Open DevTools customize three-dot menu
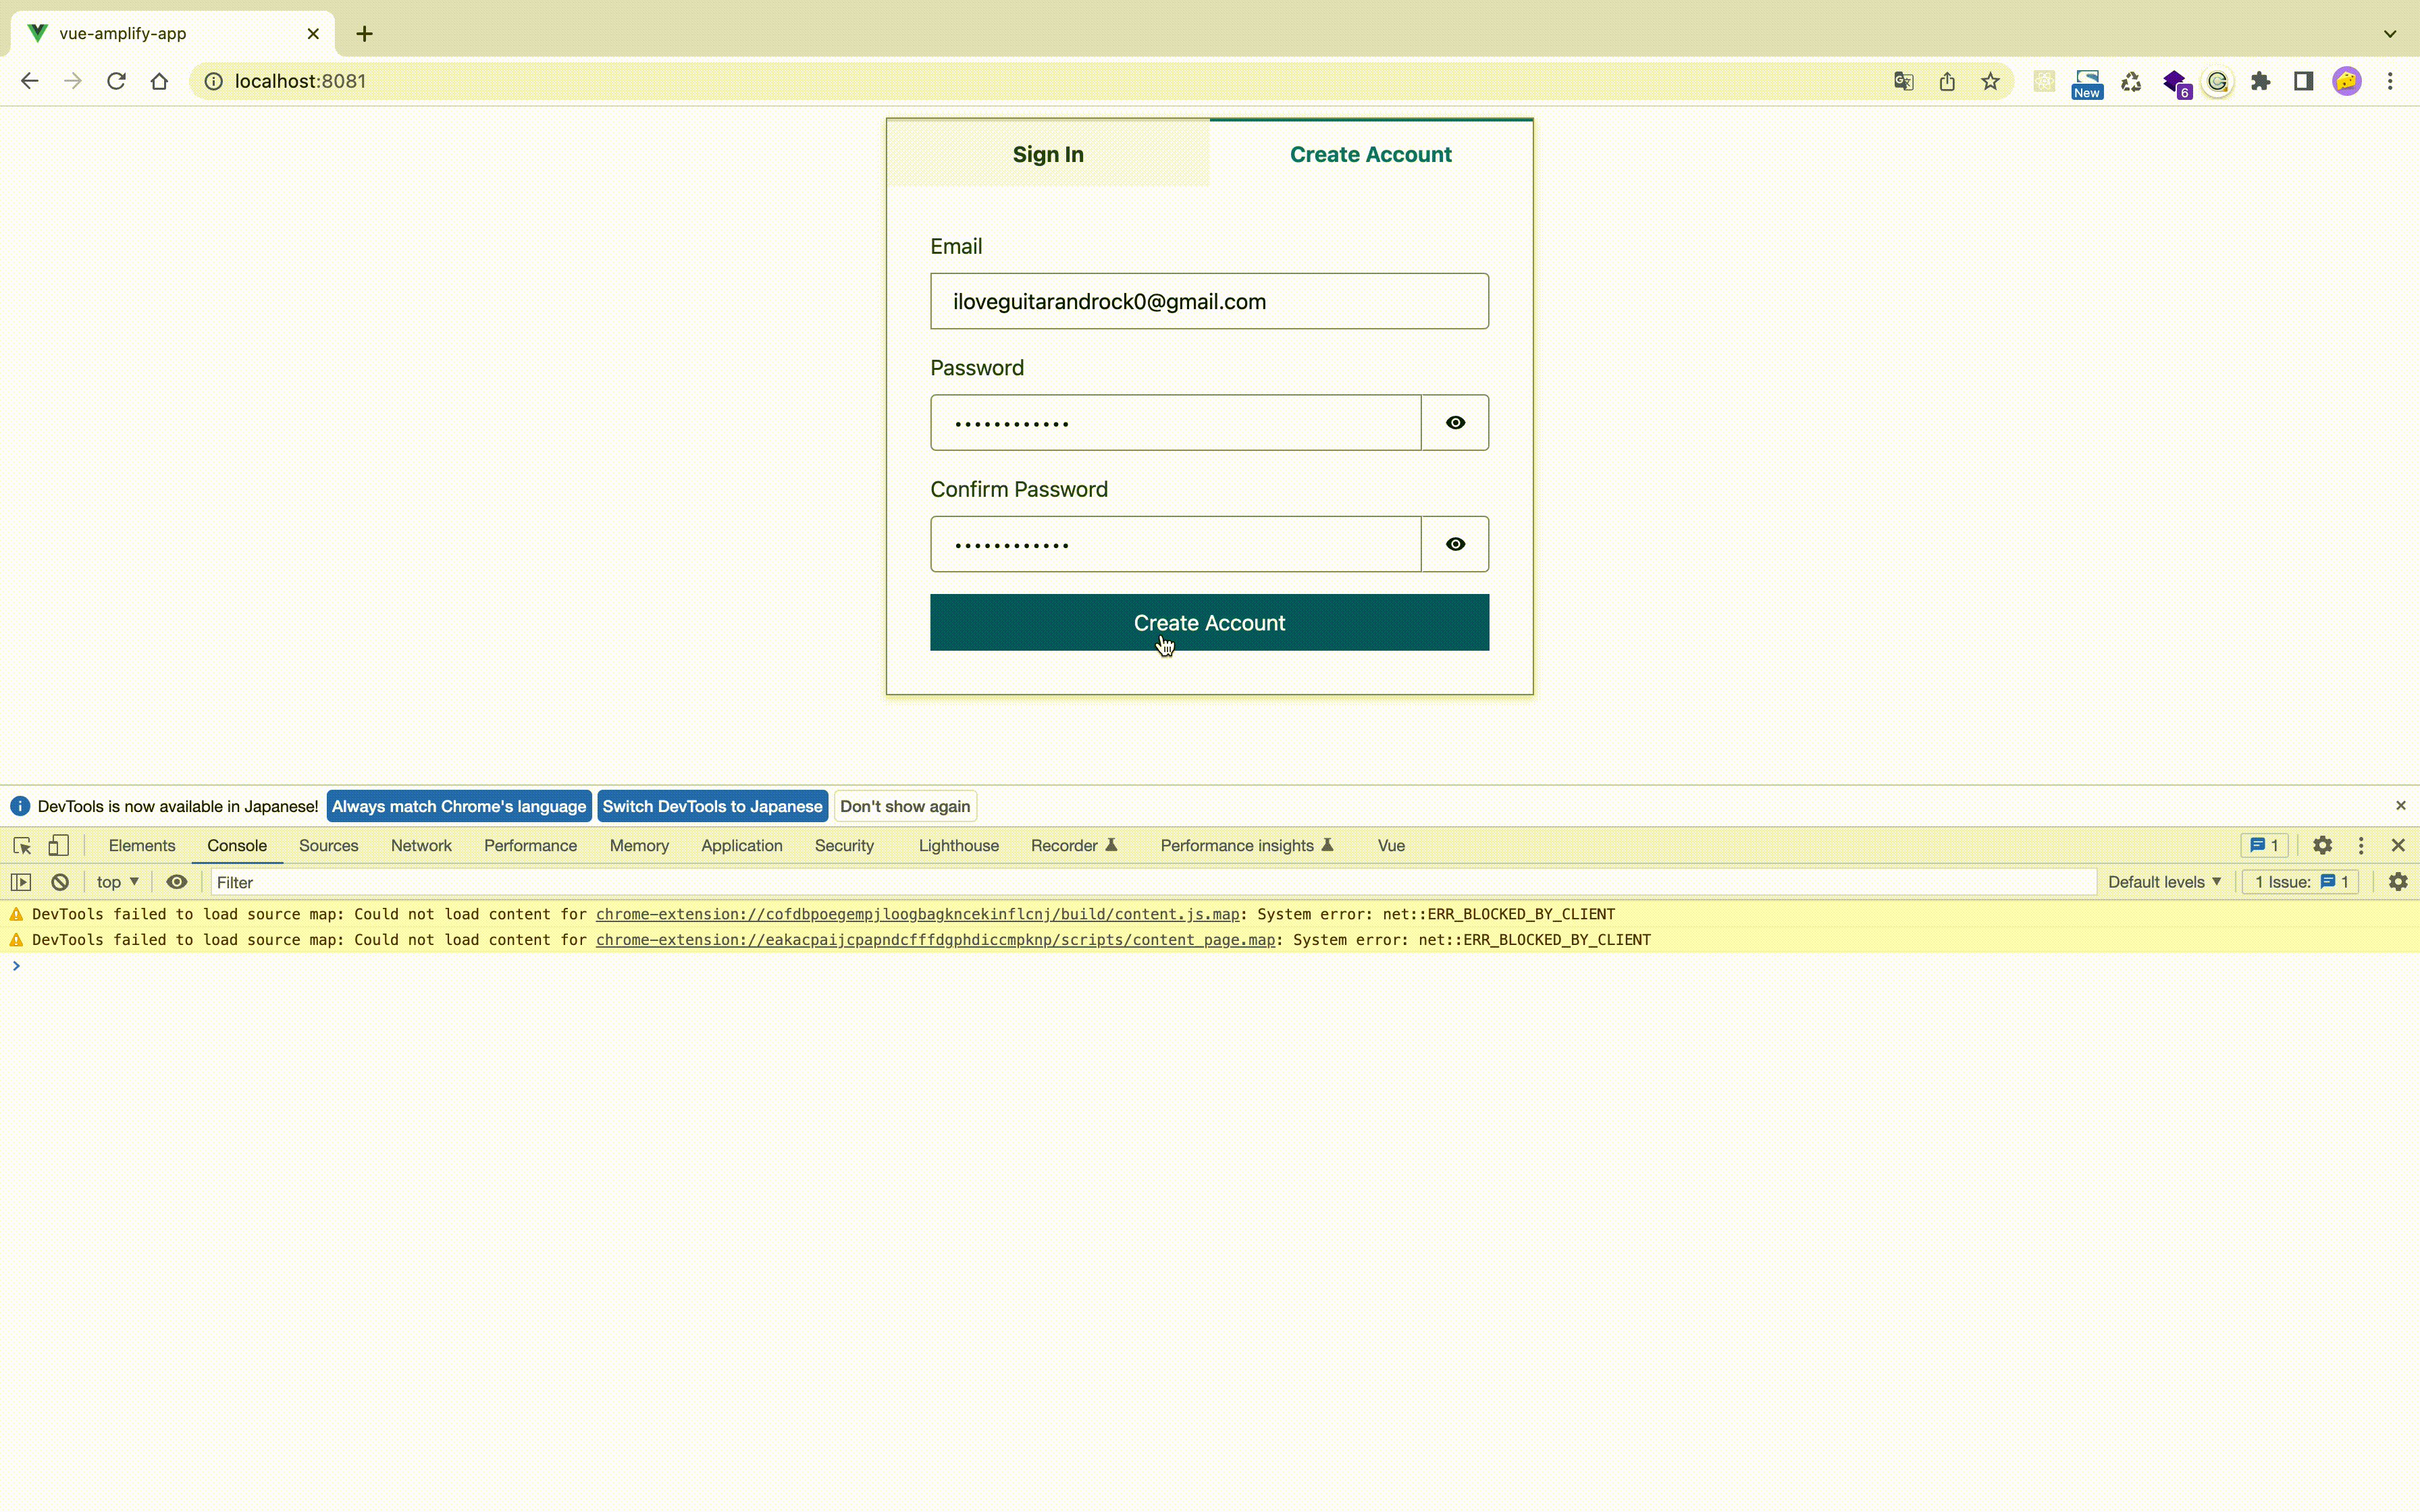 pyautogui.click(x=2361, y=845)
